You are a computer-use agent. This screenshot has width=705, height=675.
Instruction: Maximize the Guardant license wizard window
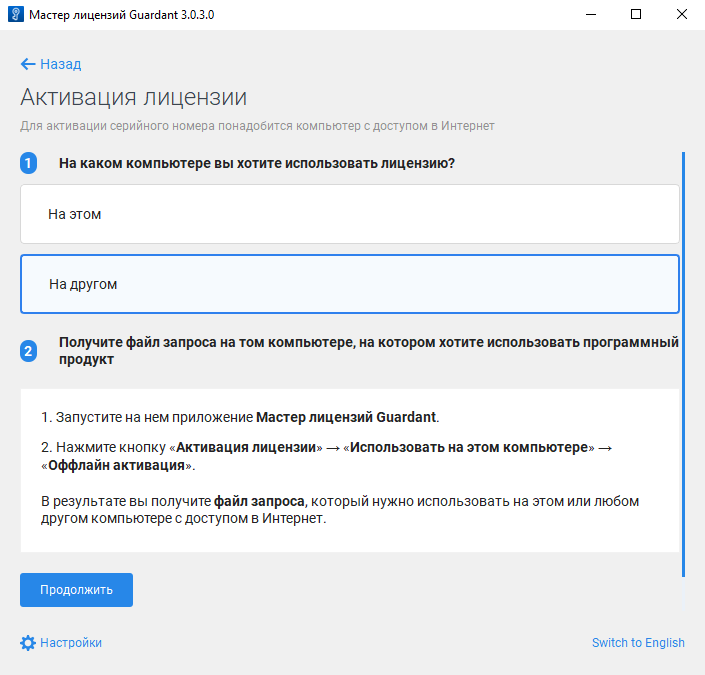tap(636, 15)
